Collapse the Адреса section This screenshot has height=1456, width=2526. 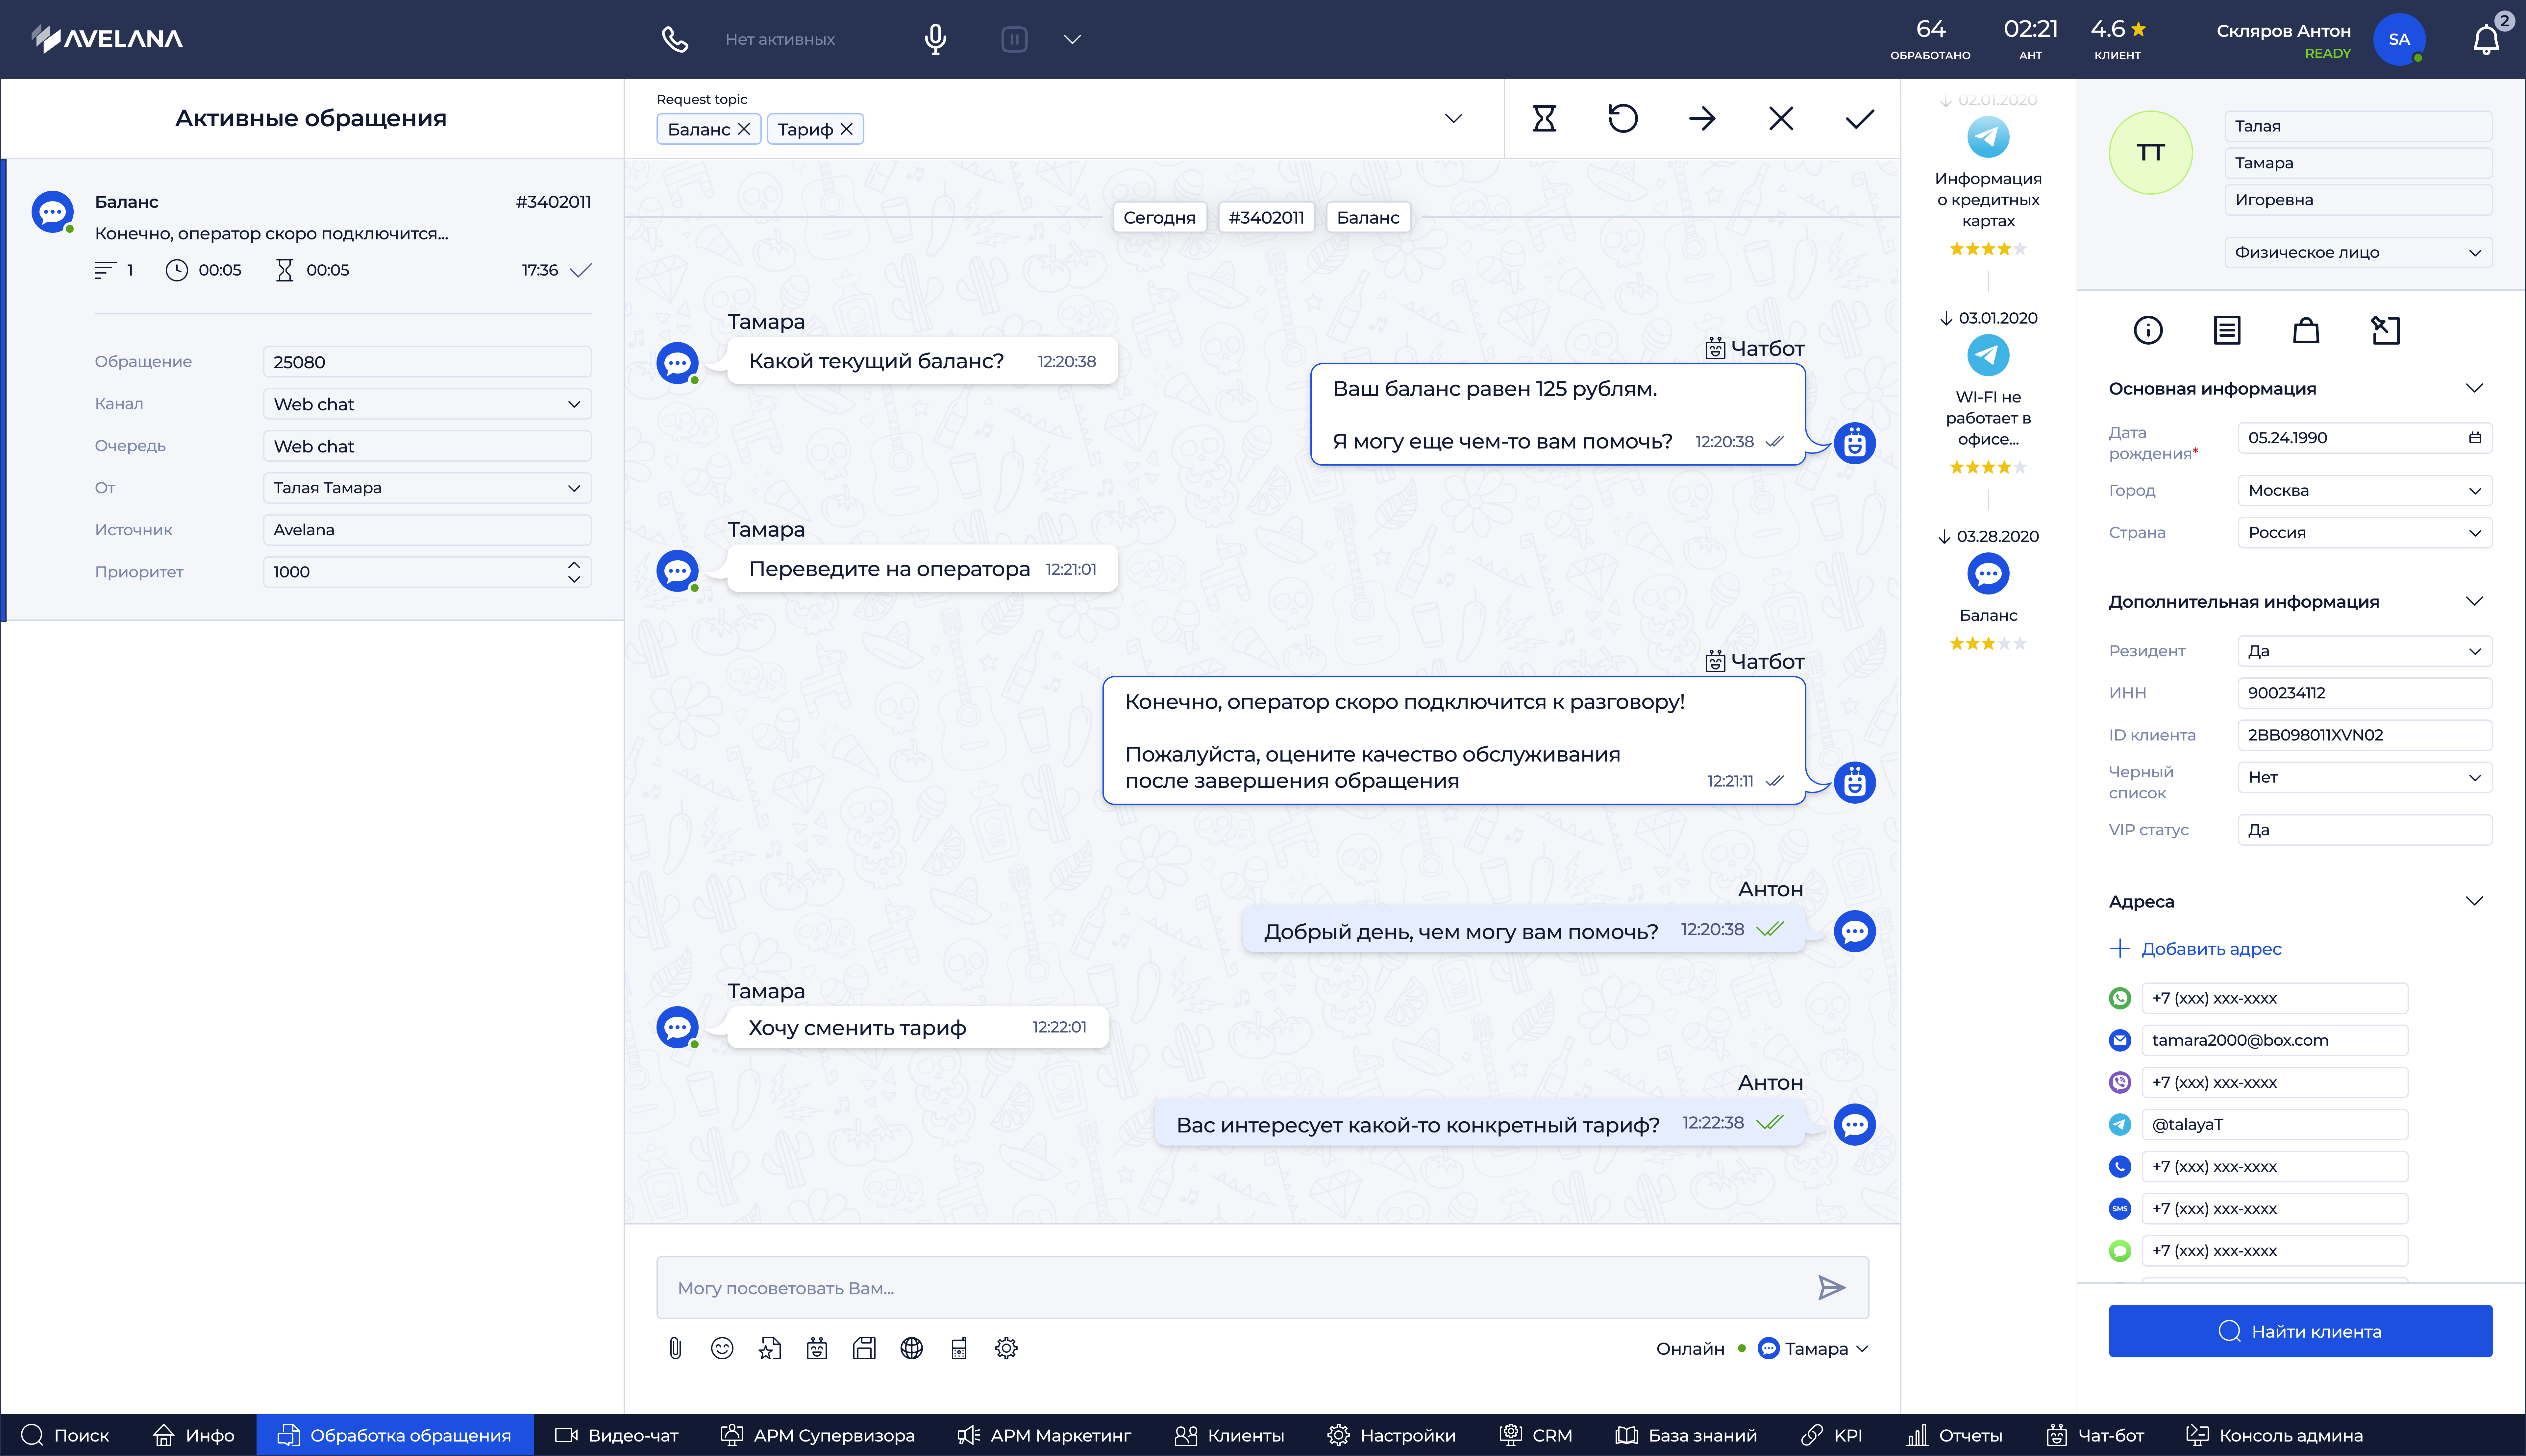pos(2474,901)
